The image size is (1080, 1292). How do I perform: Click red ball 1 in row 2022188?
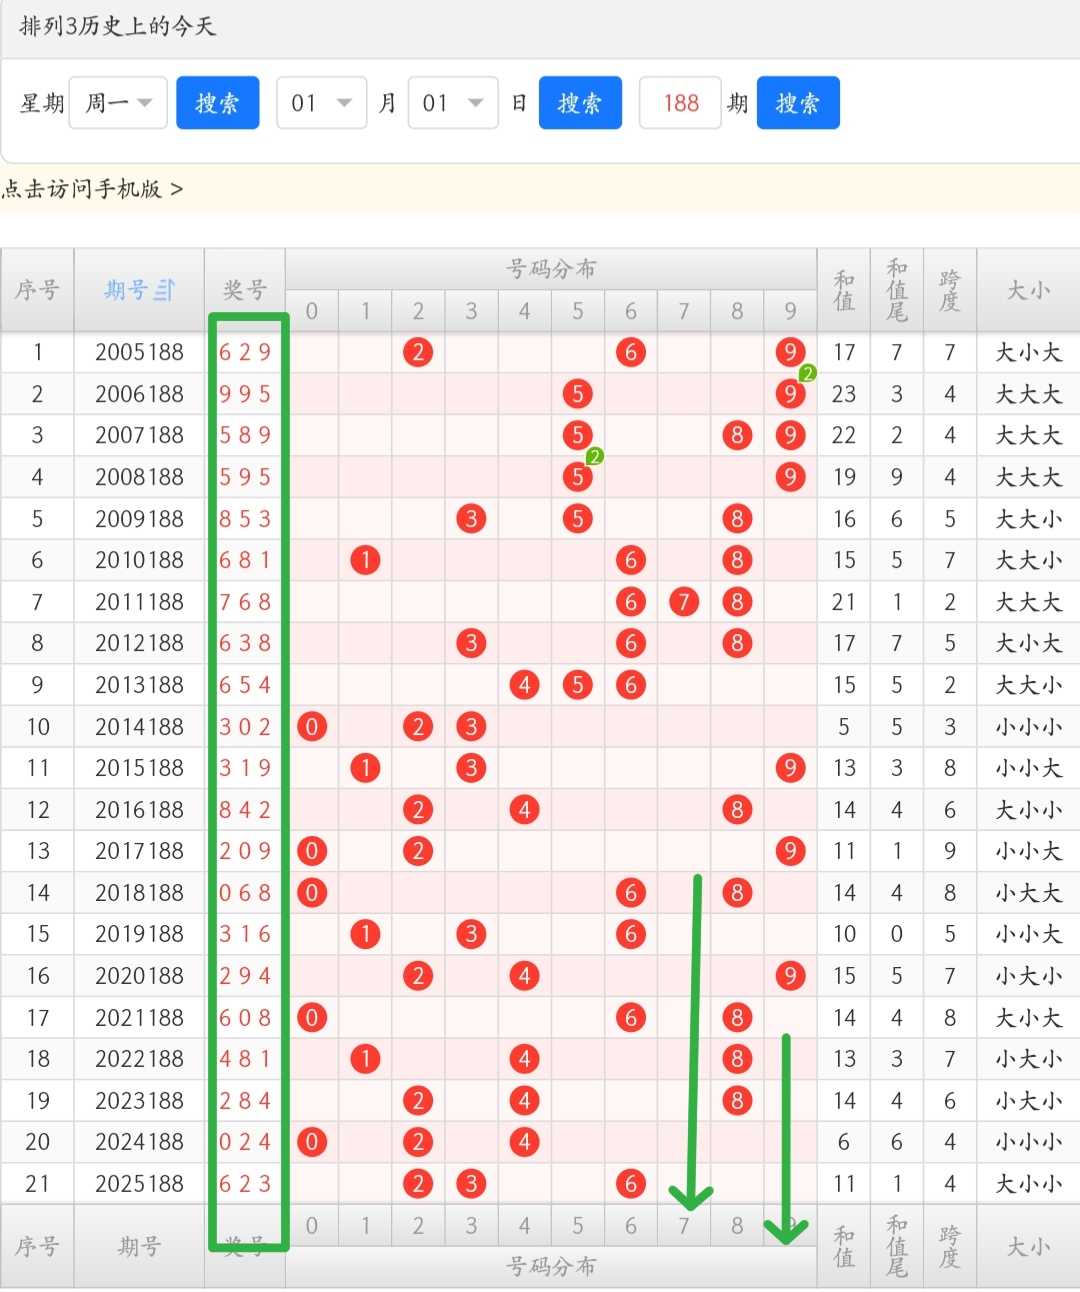(x=365, y=1059)
